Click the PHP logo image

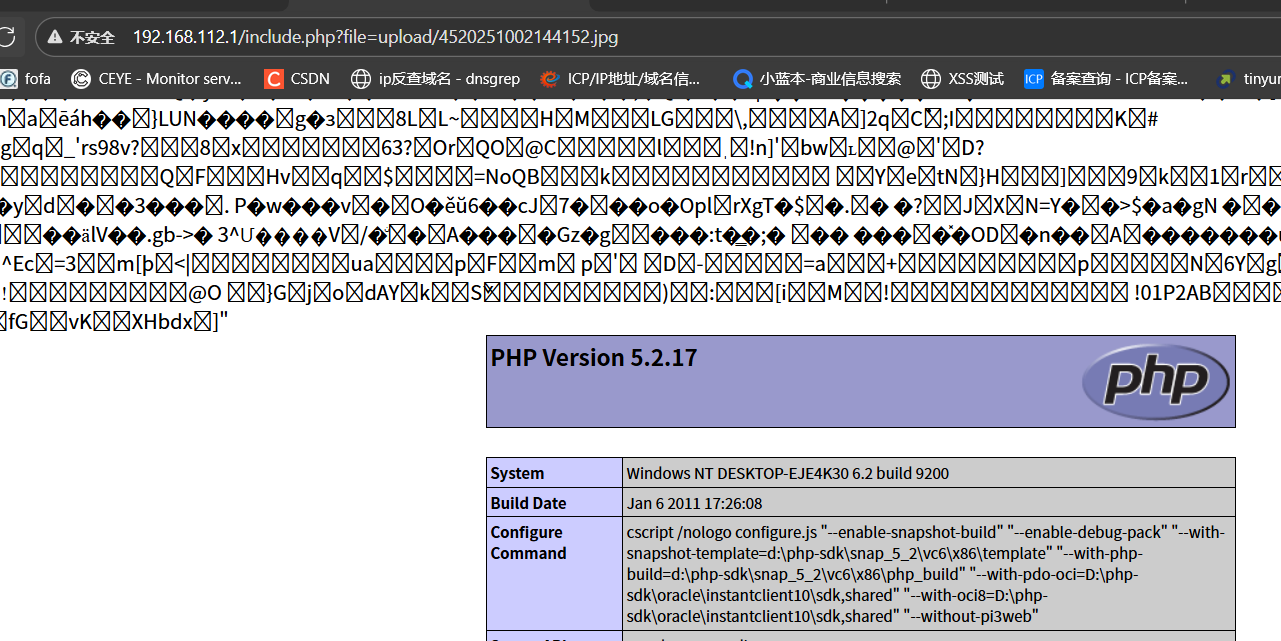(x=1156, y=381)
